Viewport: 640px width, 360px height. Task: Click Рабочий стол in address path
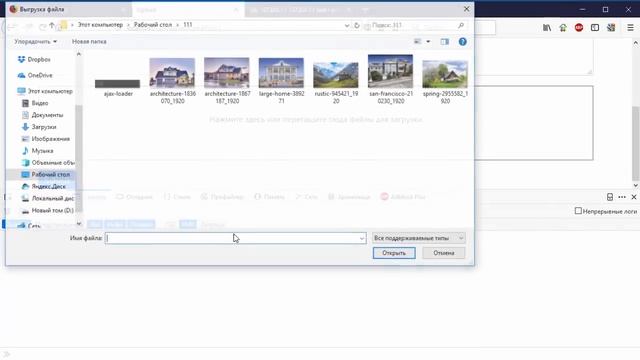click(x=153, y=25)
